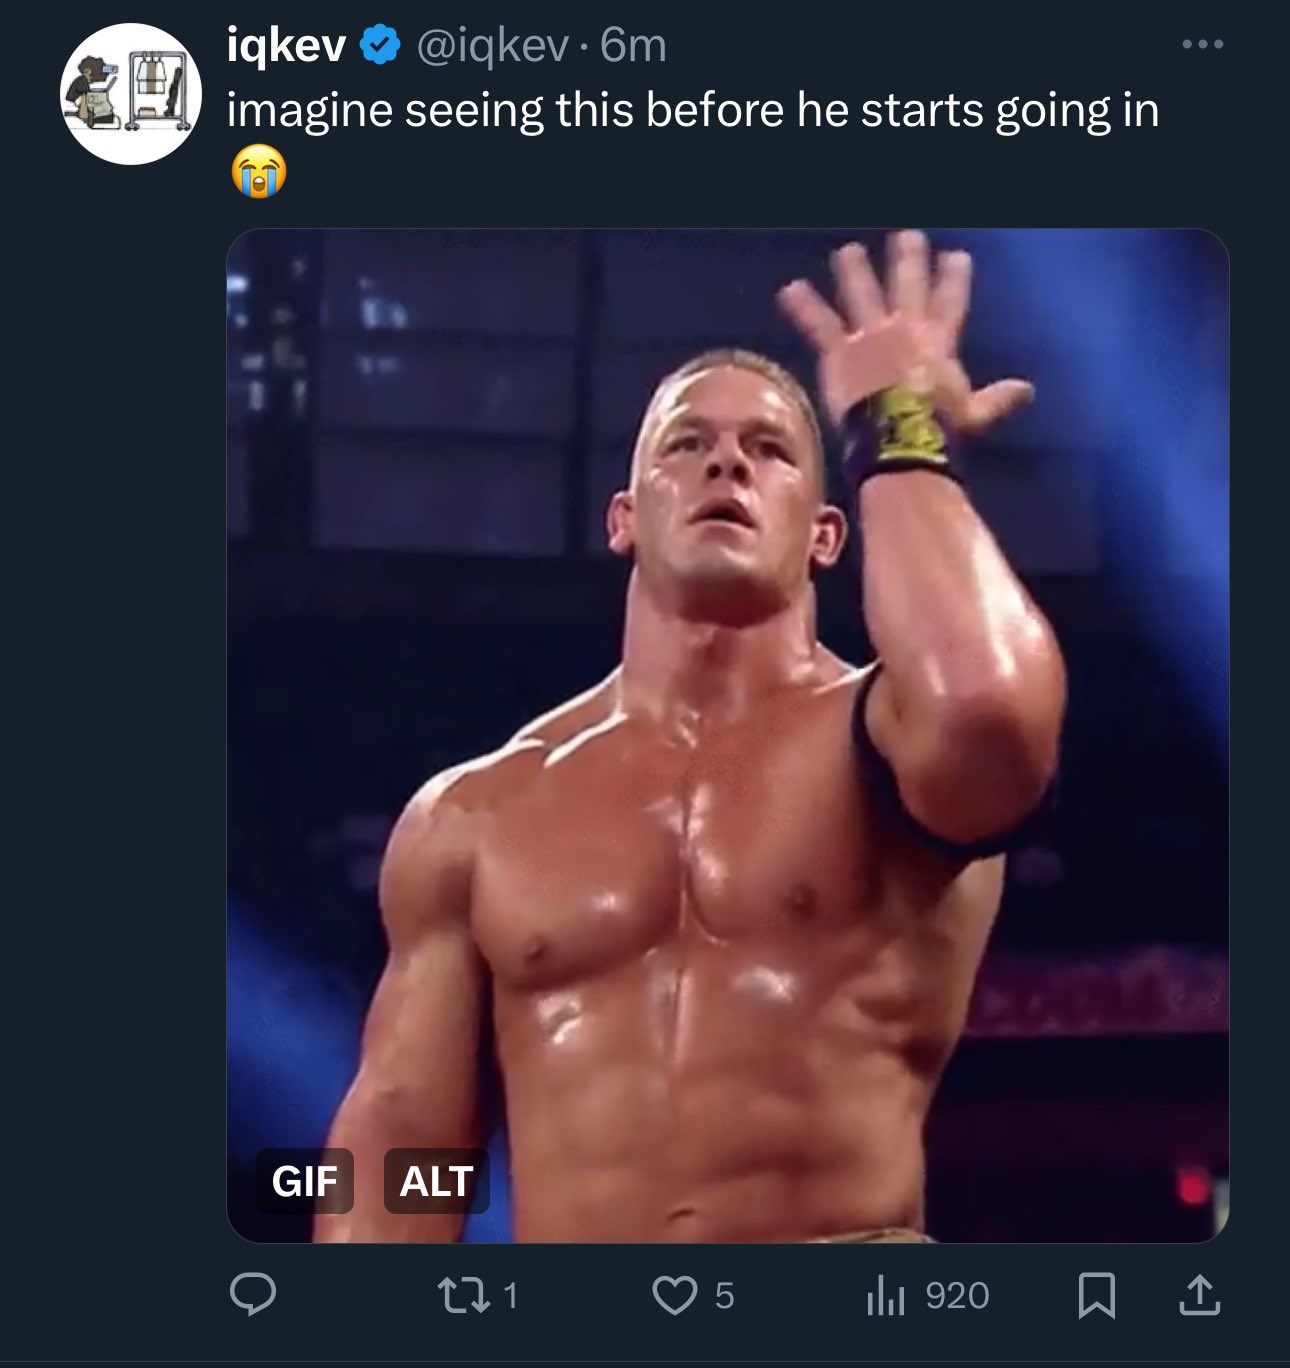Image resolution: width=1290 pixels, height=1368 pixels.
Task: Click the 920 views count
Action: pos(957,1296)
